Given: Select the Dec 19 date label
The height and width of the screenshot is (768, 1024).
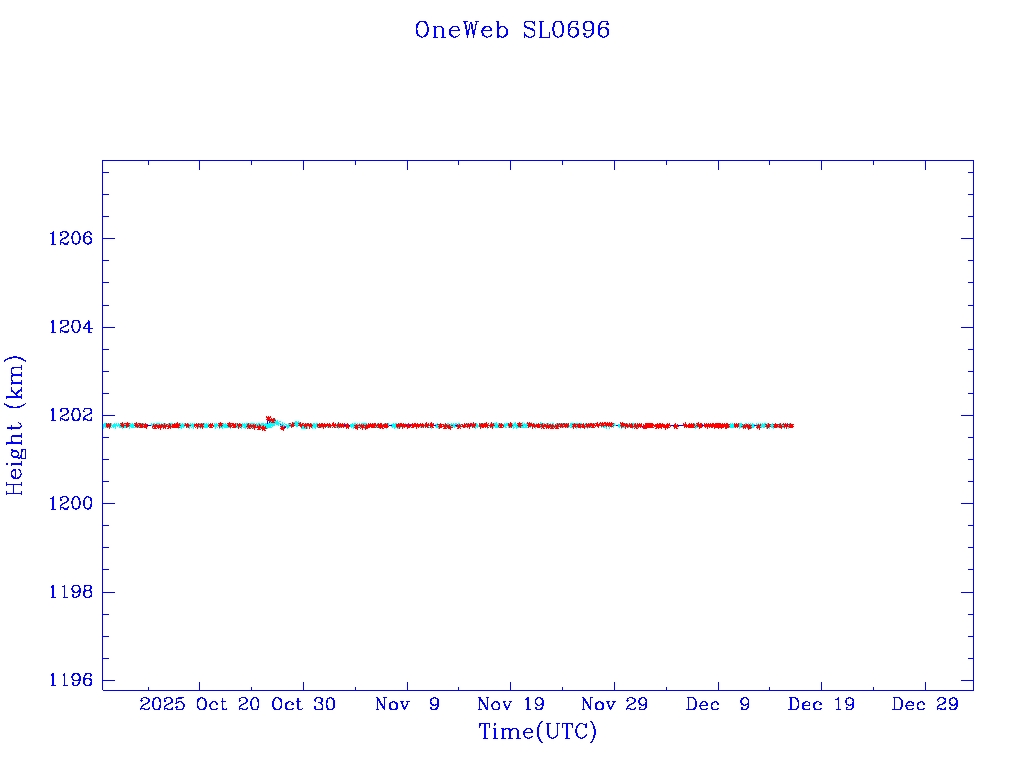Looking at the screenshot, I should point(821,704).
